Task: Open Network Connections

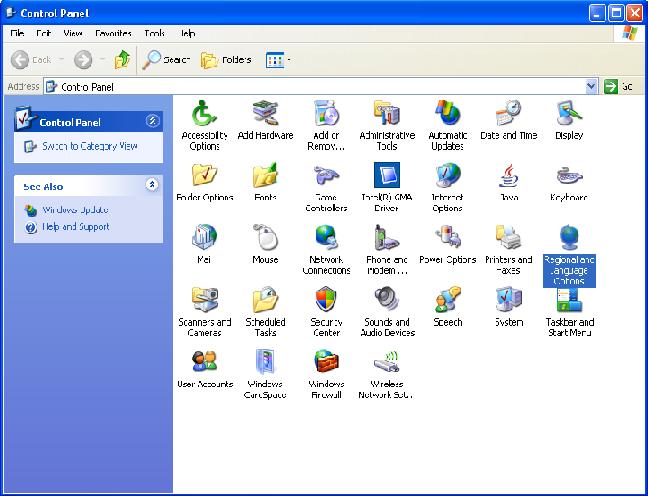Action: pyautogui.click(x=326, y=249)
